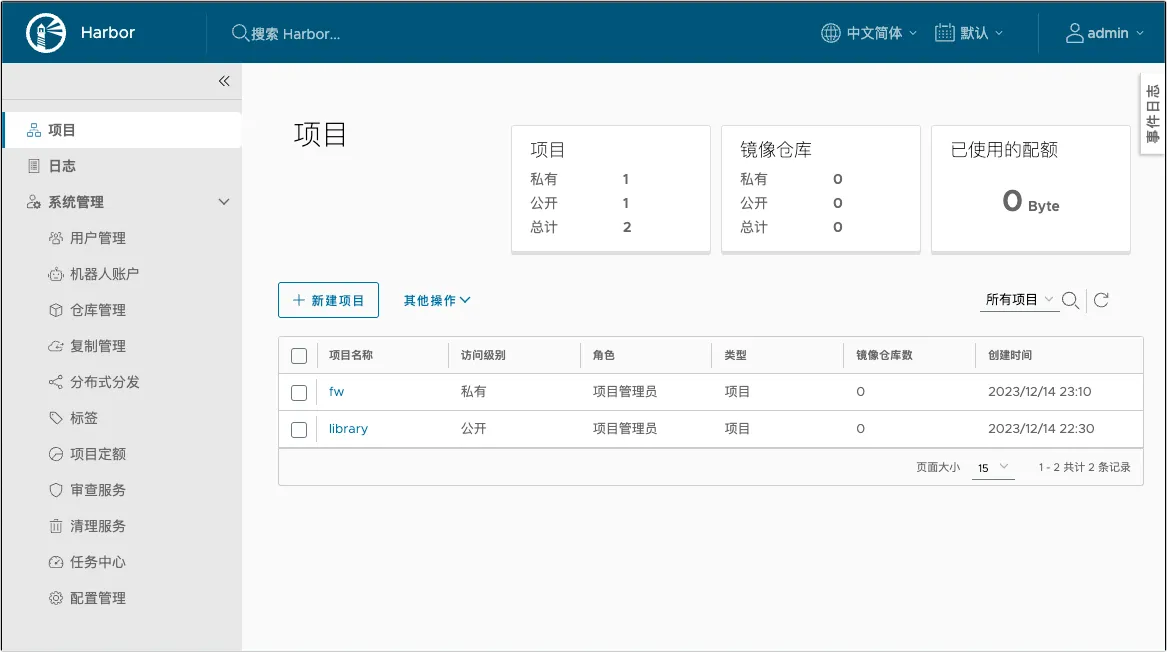Click the 任务中心 dashboard icon
Image resolution: width=1167 pixels, height=652 pixels.
56,562
